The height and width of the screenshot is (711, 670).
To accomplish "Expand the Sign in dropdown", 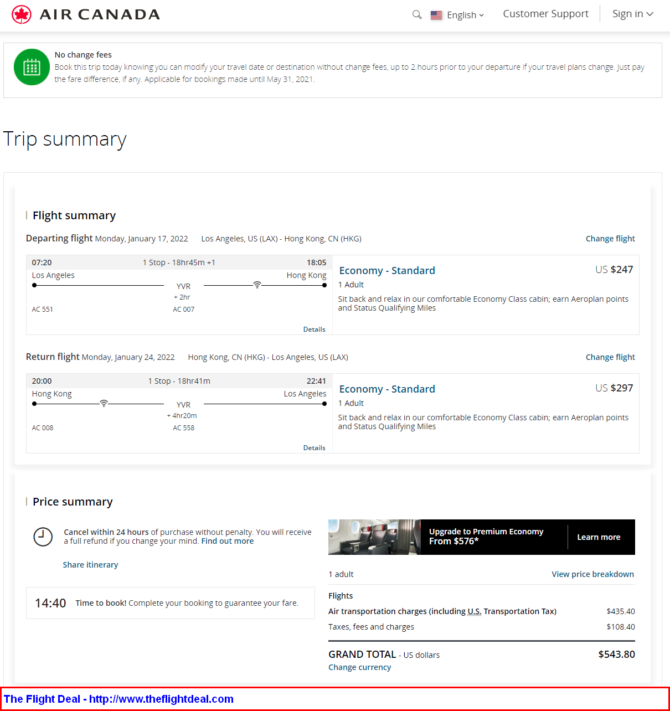I will (x=632, y=14).
